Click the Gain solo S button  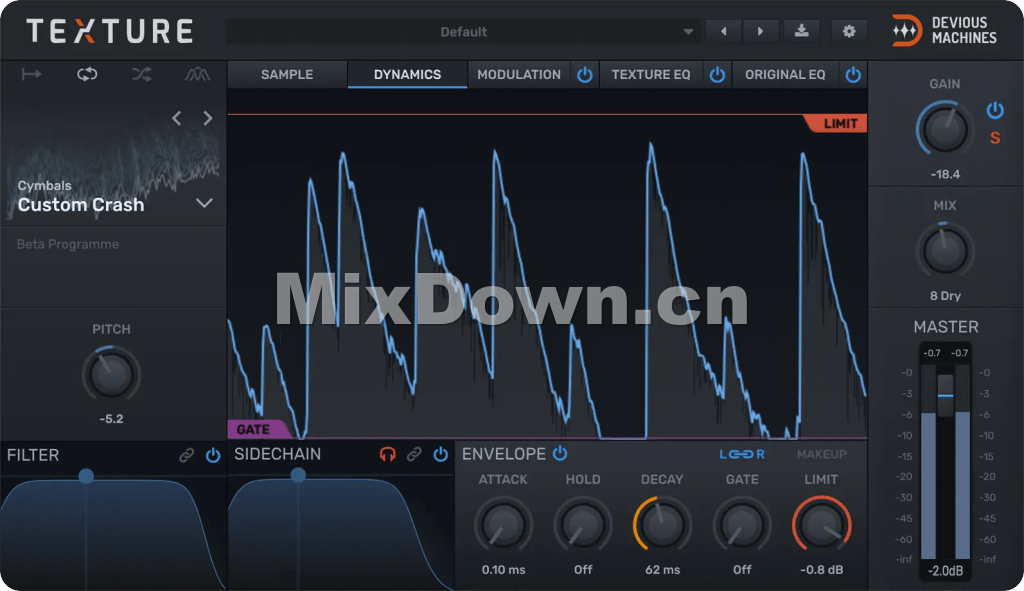point(995,138)
